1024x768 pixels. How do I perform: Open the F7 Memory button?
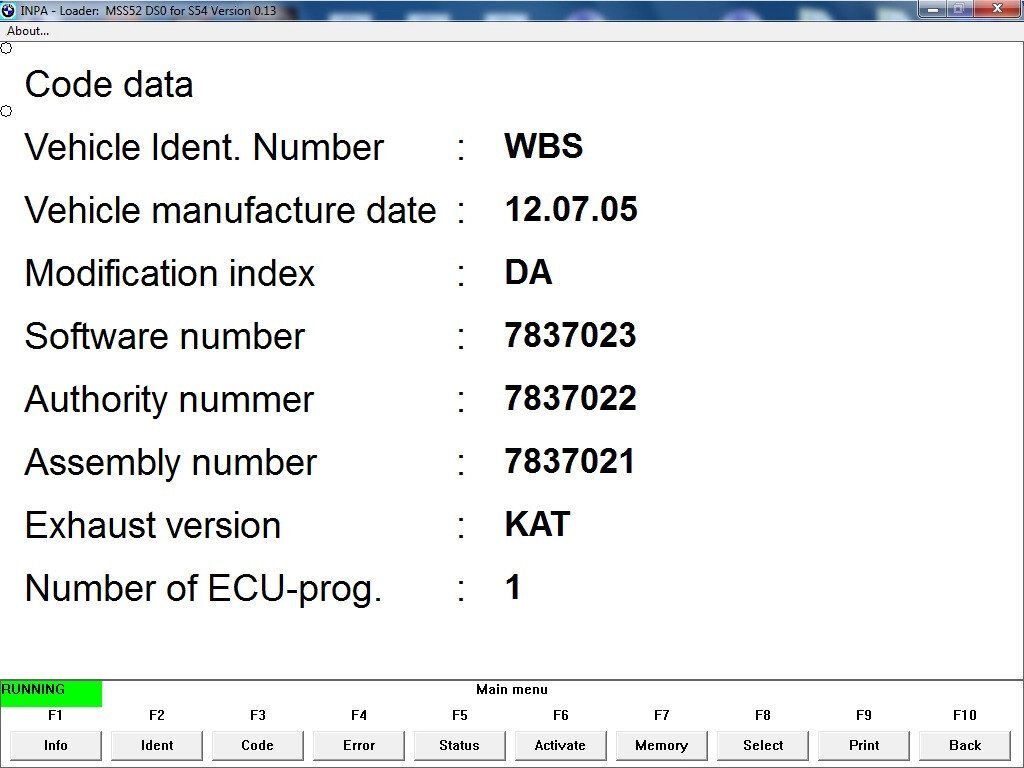661,745
